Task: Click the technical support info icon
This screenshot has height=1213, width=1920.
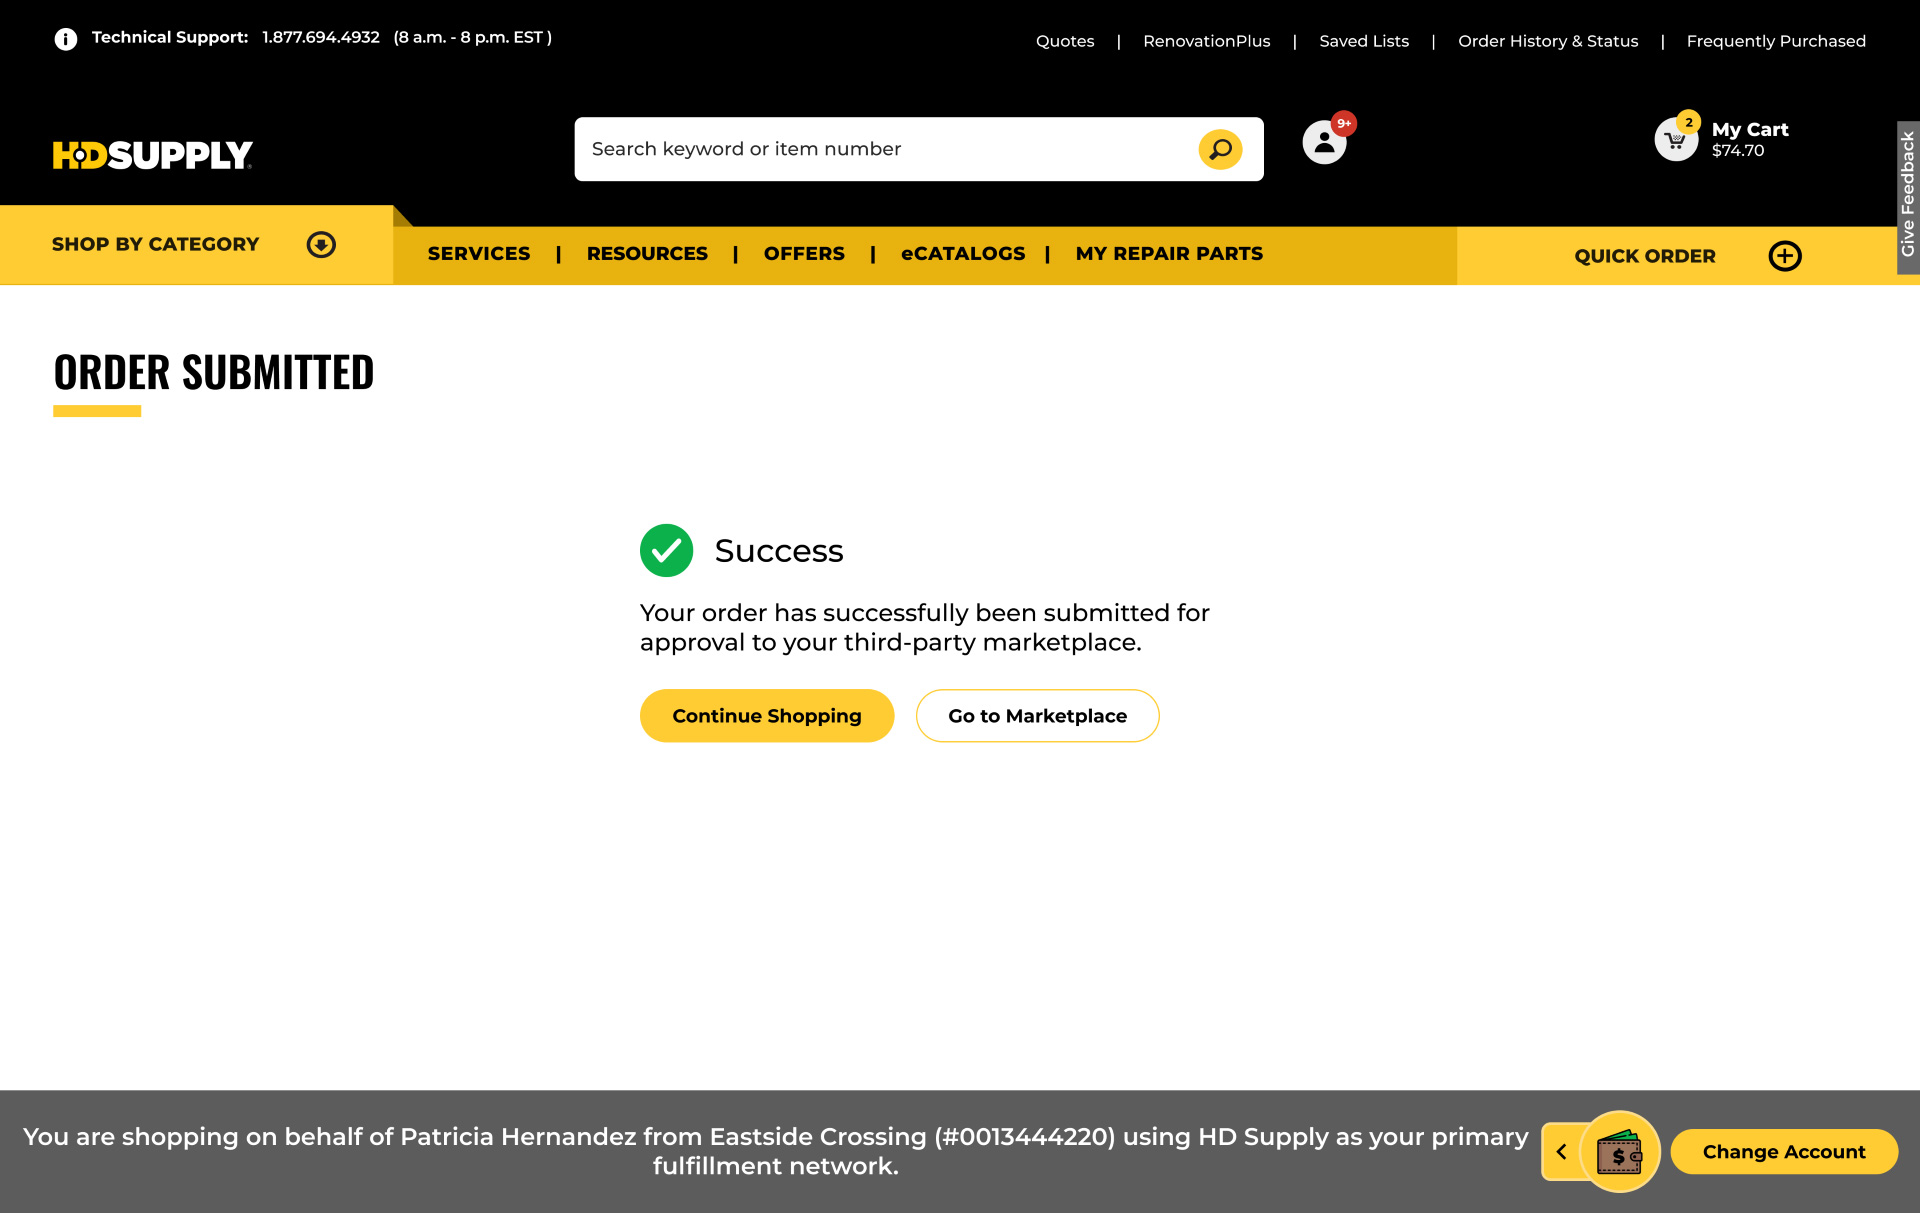Action: 66,39
